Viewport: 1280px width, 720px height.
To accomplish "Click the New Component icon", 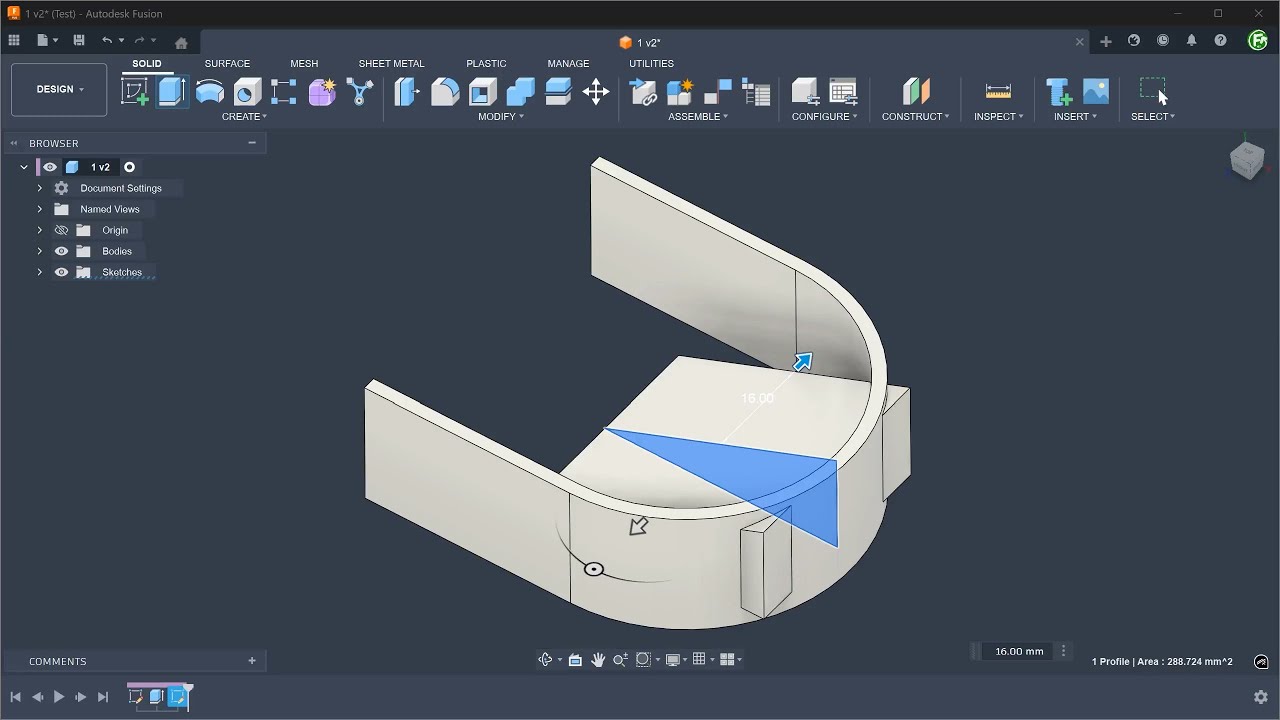I will [x=680, y=92].
